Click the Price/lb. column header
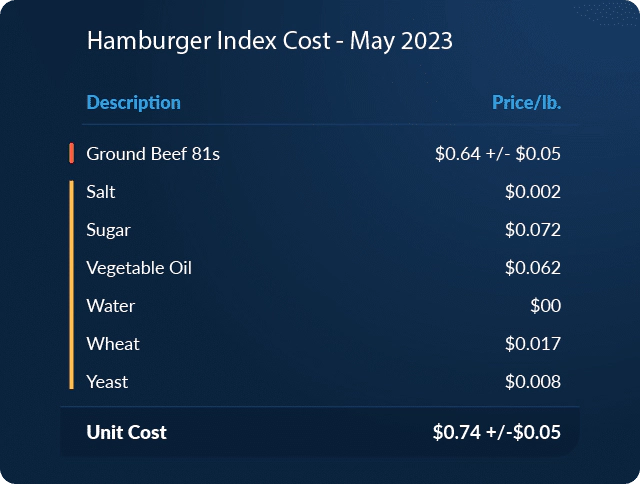640x484 pixels. click(526, 102)
